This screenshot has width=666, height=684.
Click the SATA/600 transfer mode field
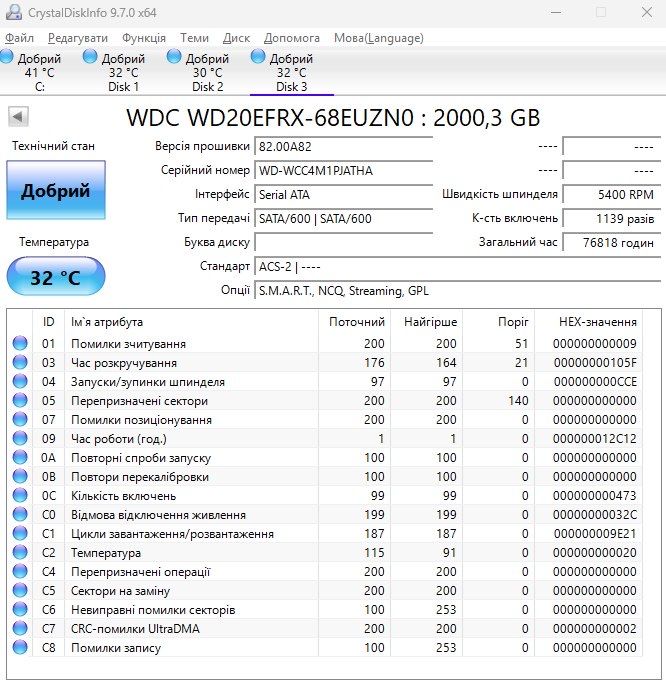point(344,218)
